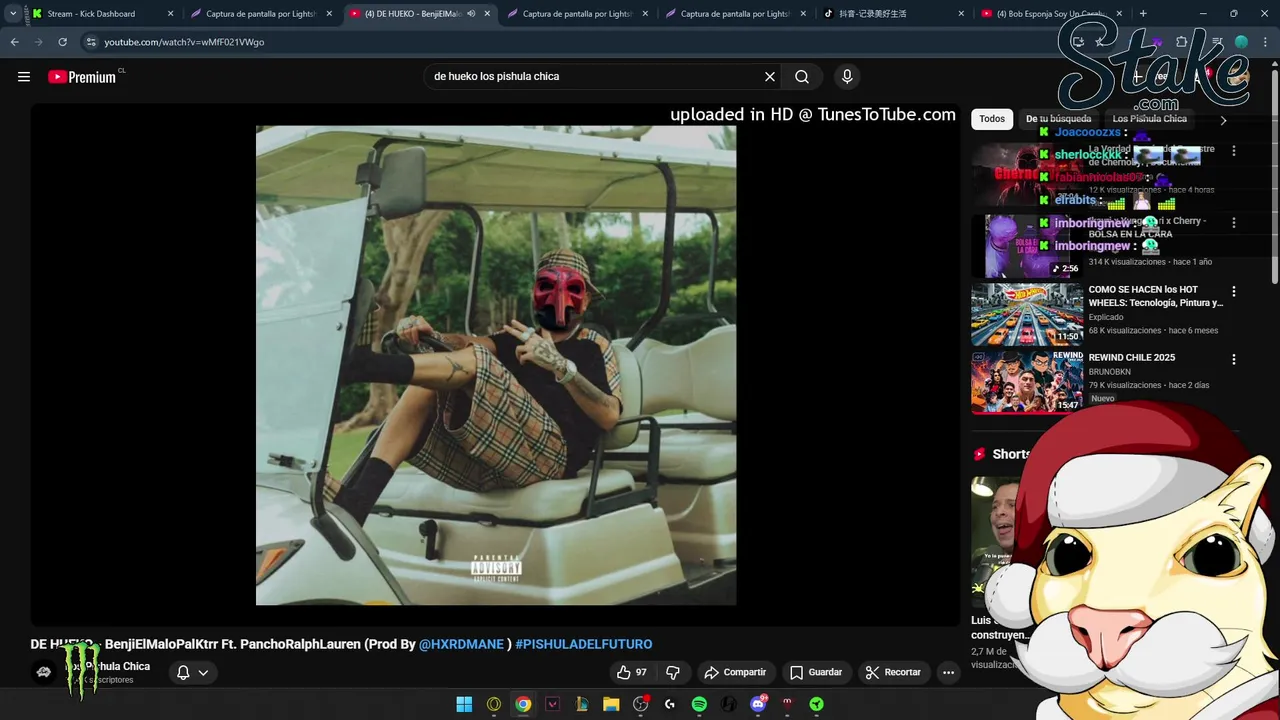1280x720 pixels.
Task: Open notification bell dropdown for channel
Action: pyautogui.click(x=192, y=672)
